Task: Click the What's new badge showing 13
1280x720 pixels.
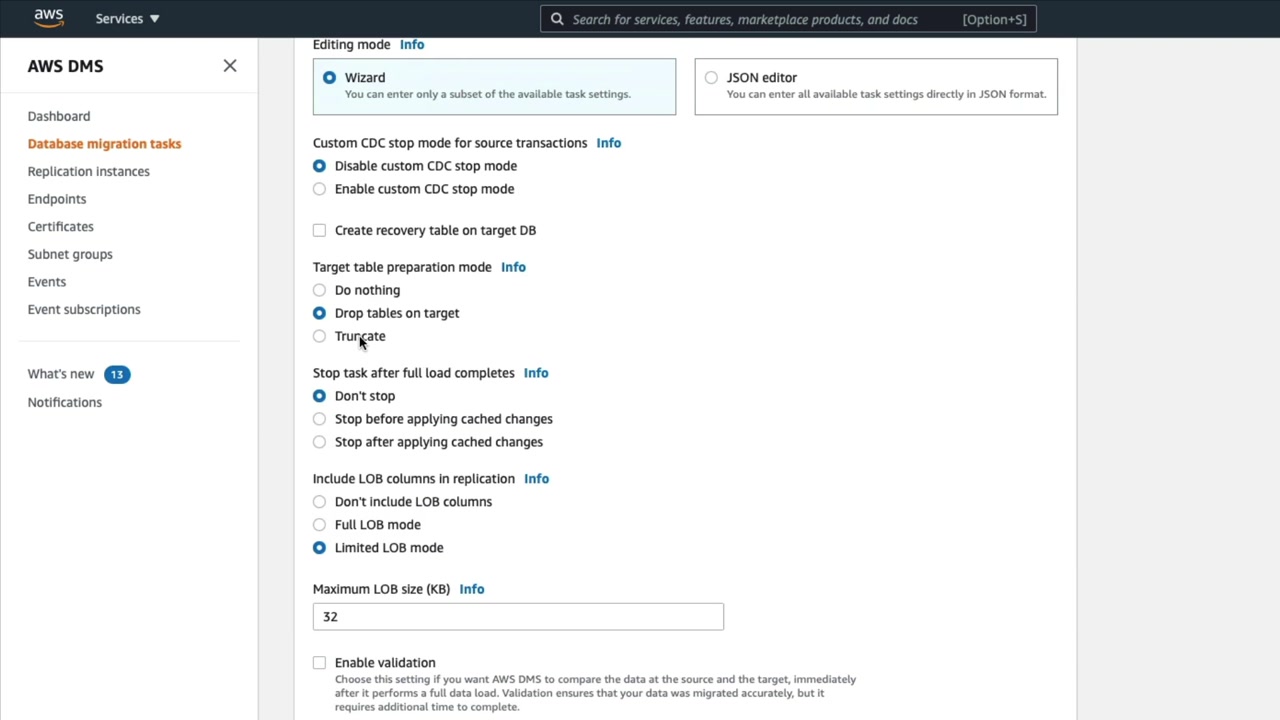Action: coord(117,374)
